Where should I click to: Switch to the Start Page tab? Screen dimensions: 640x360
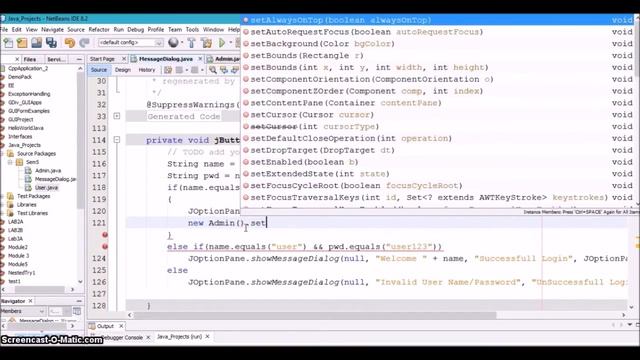pyautogui.click(x=102, y=59)
